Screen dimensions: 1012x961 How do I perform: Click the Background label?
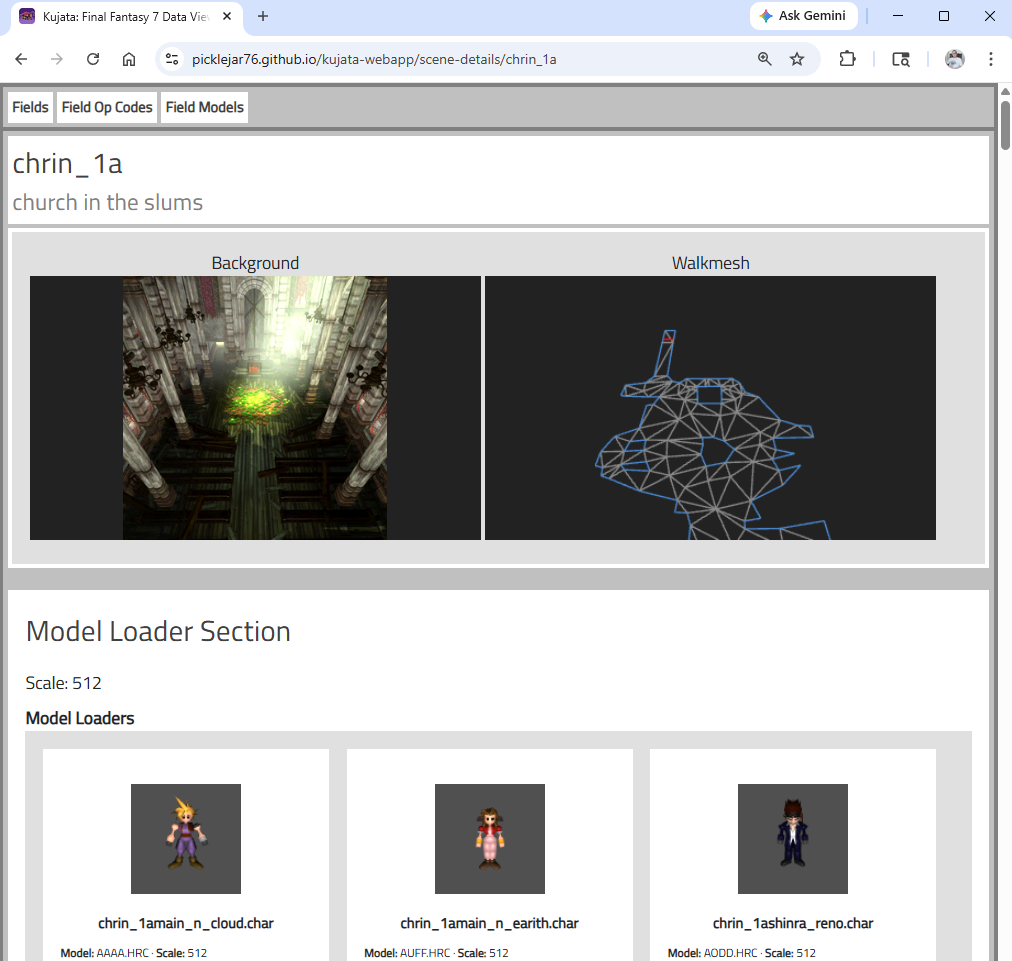[x=255, y=263]
